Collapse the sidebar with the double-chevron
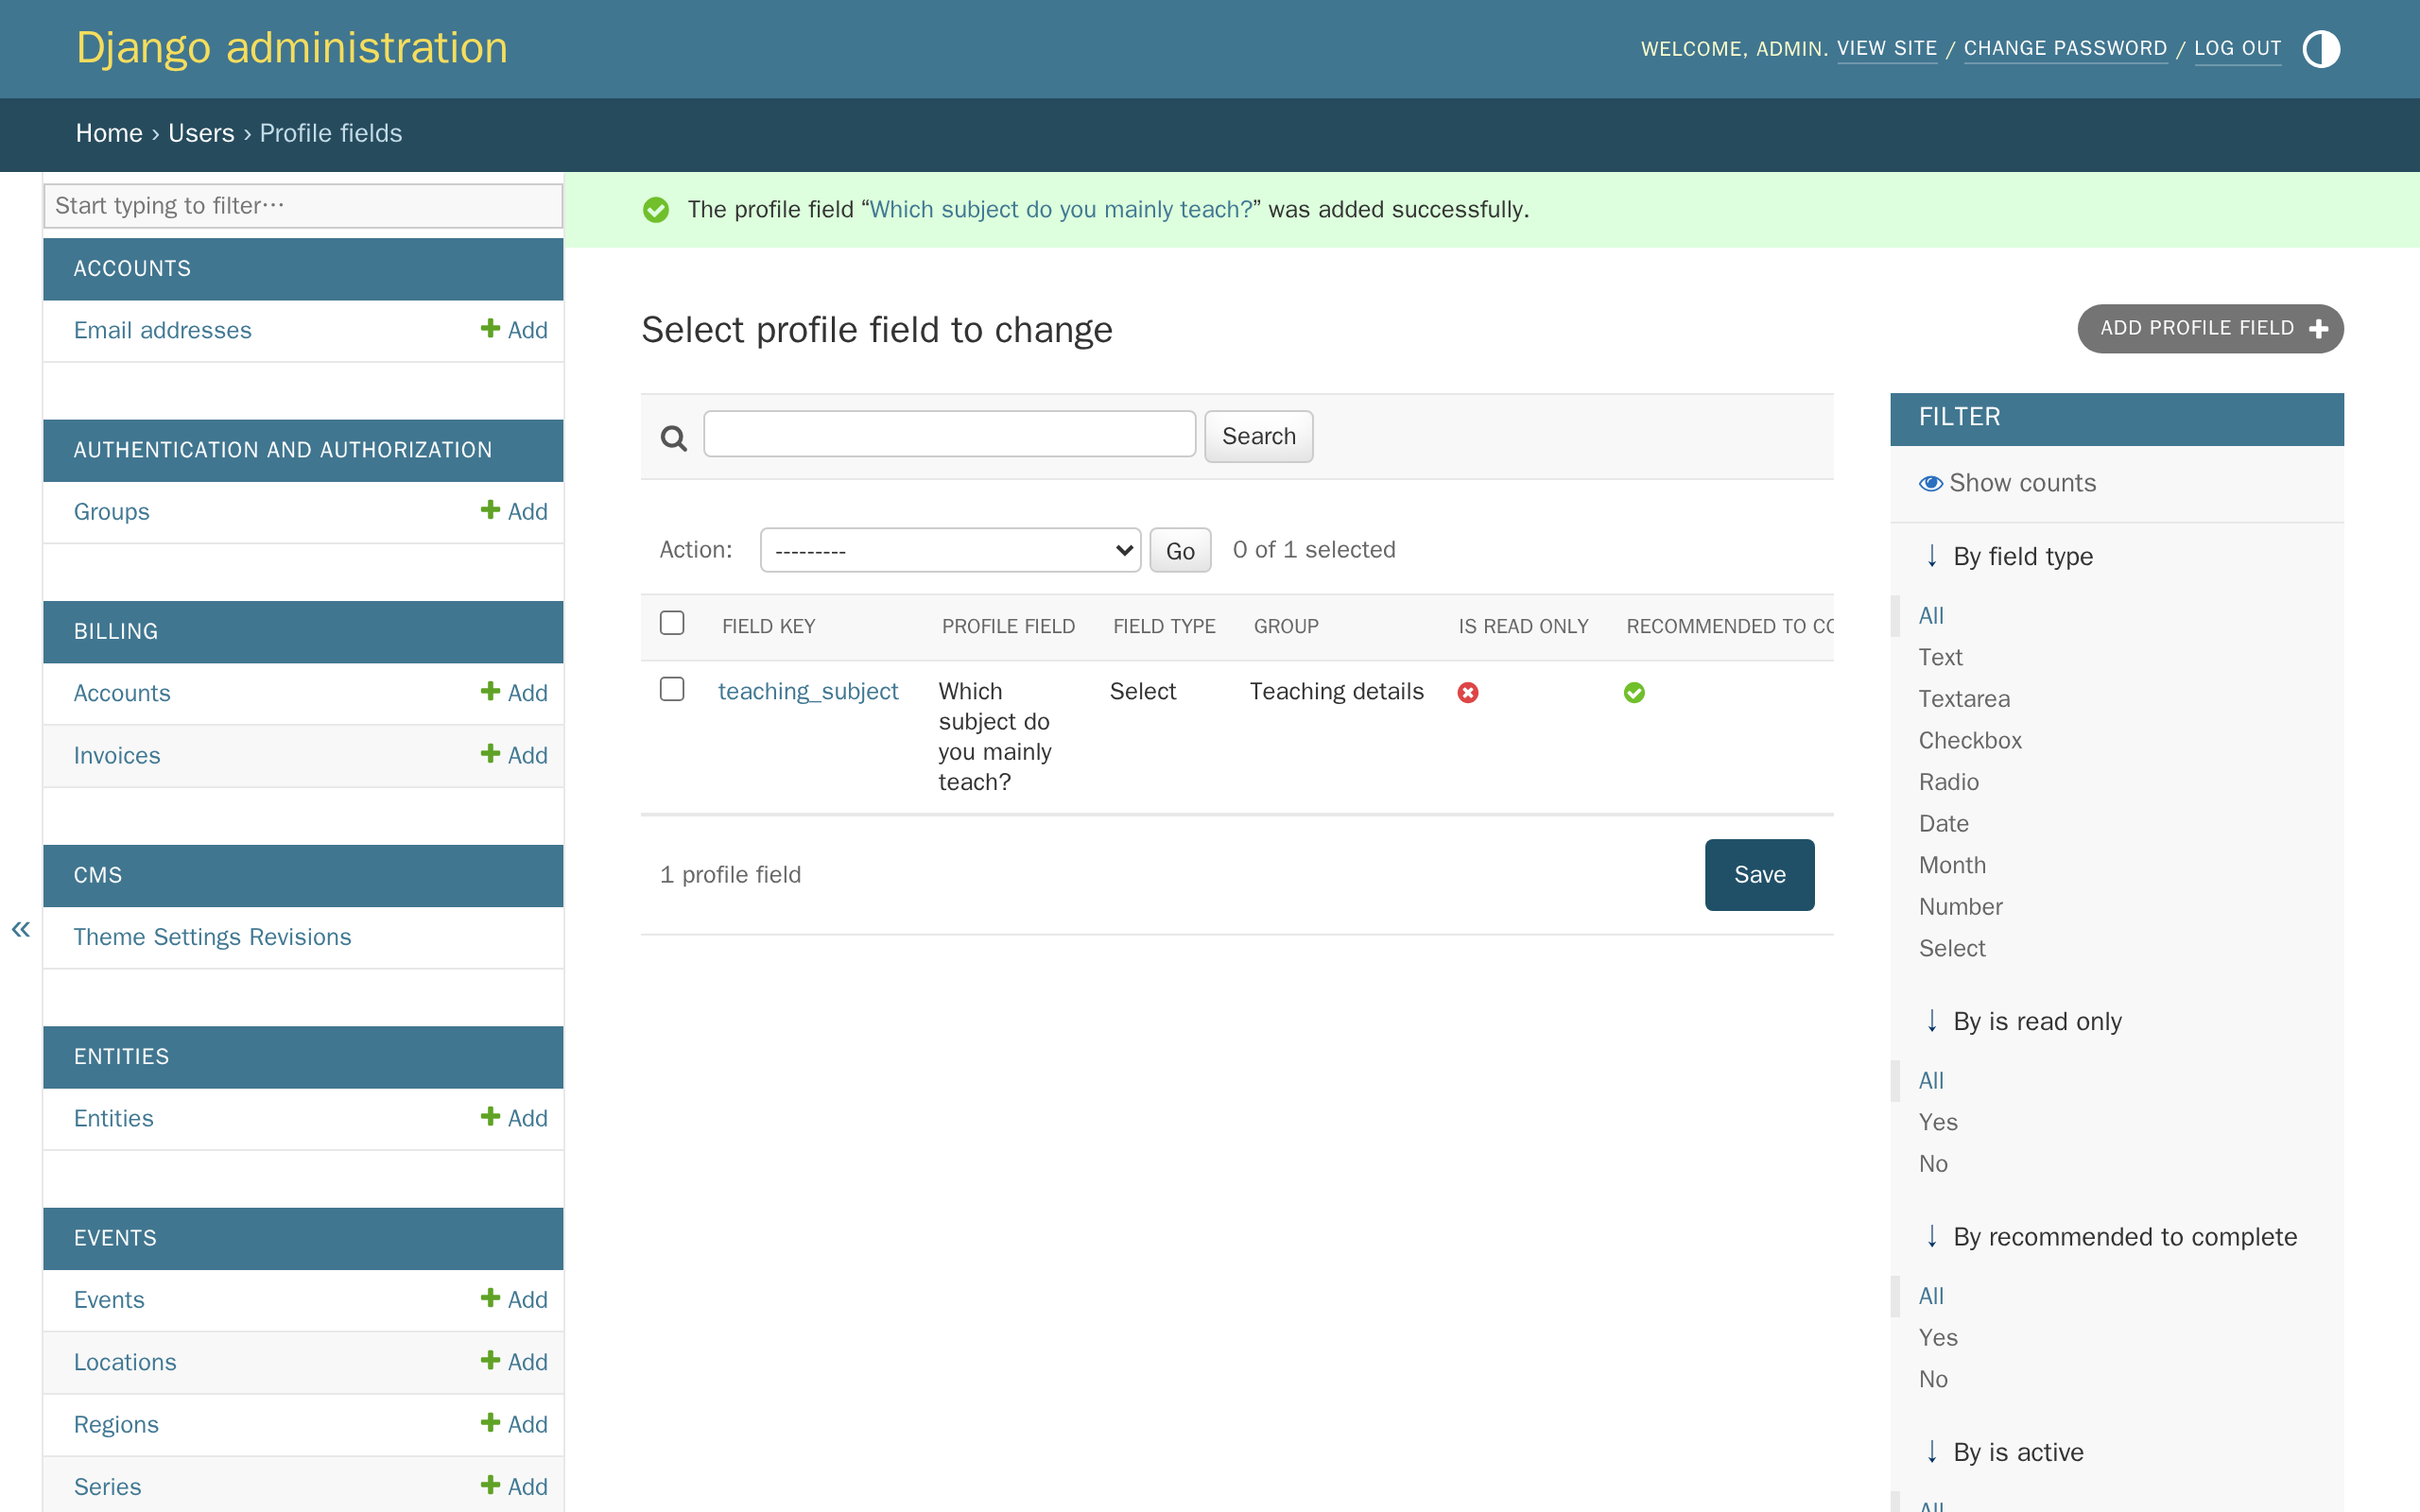Viewport: 2420px width, 1512px height. [21, 929]
